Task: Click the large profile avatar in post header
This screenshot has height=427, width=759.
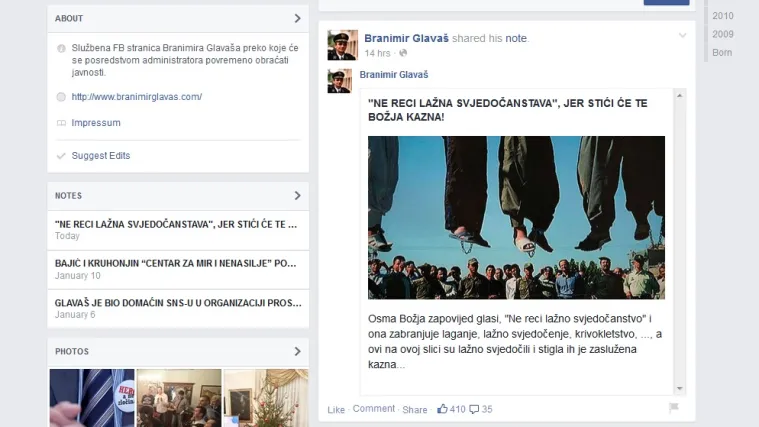Action: [x=343, y=45]
